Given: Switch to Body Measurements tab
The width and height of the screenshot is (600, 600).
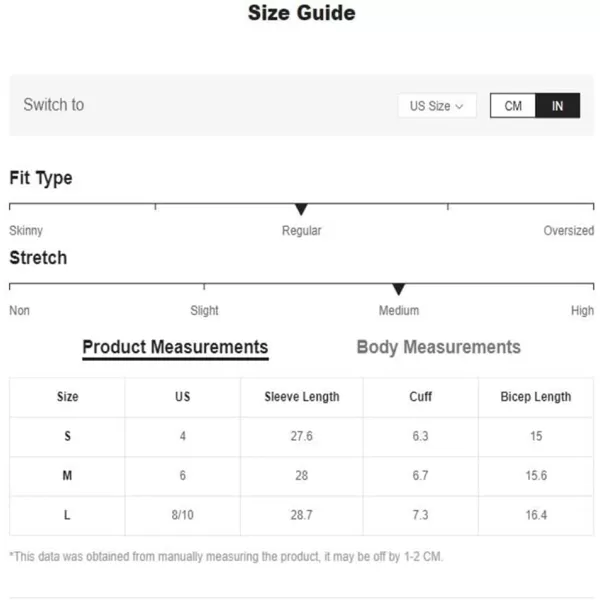Looking at the screenshot, I should (x=438, y=347).
